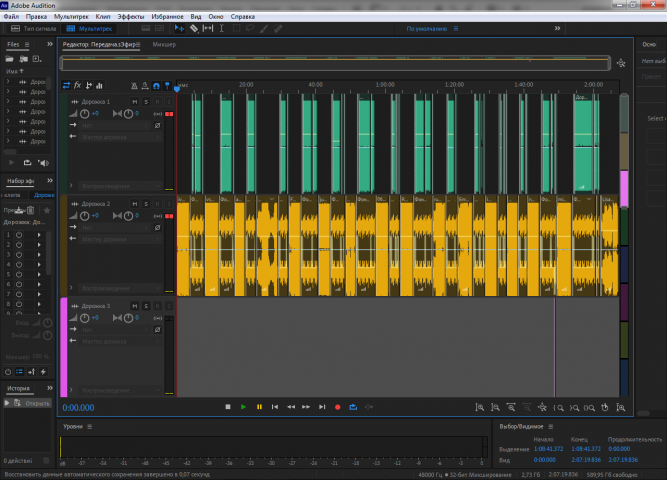Click the red Record button
Screen dimensions: 667x480
(x=337, y=407)
